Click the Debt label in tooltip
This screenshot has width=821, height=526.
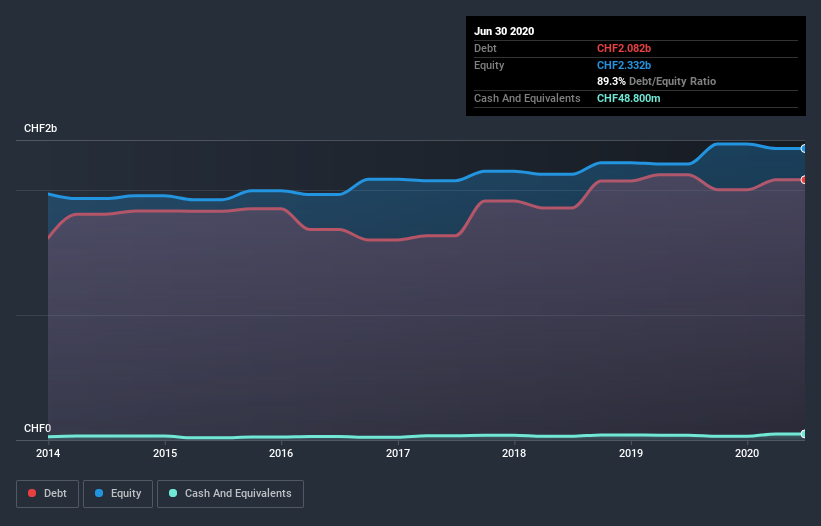(x=485, y=48)
